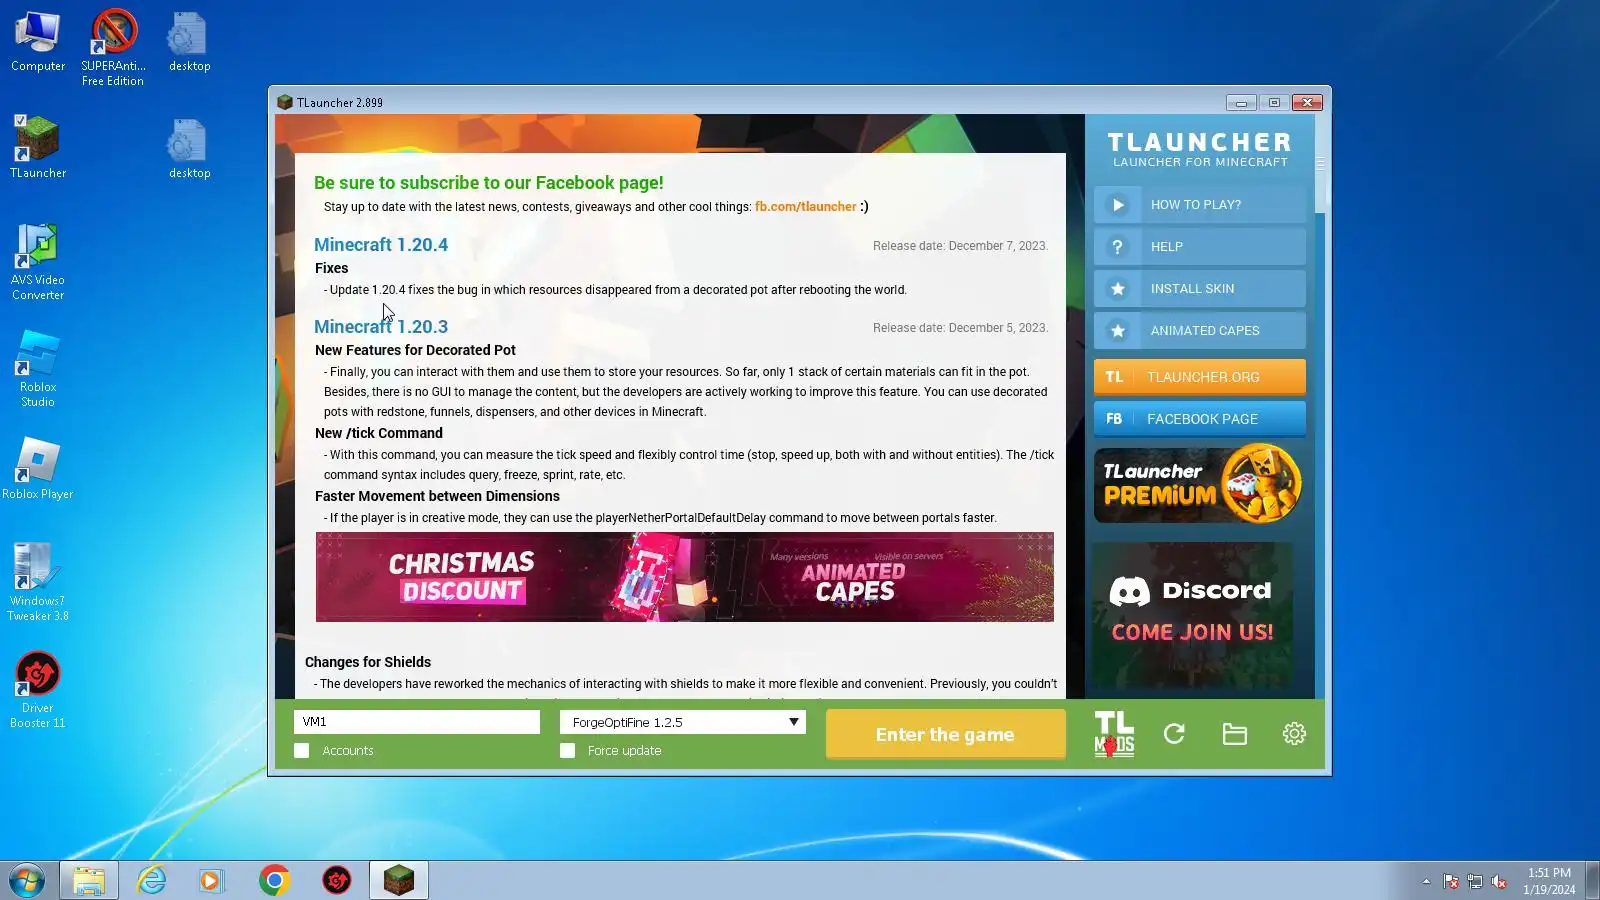Click the refresh icon in launcher
This screenshot has height=900, width=1600.
(x=1175, y=734)
